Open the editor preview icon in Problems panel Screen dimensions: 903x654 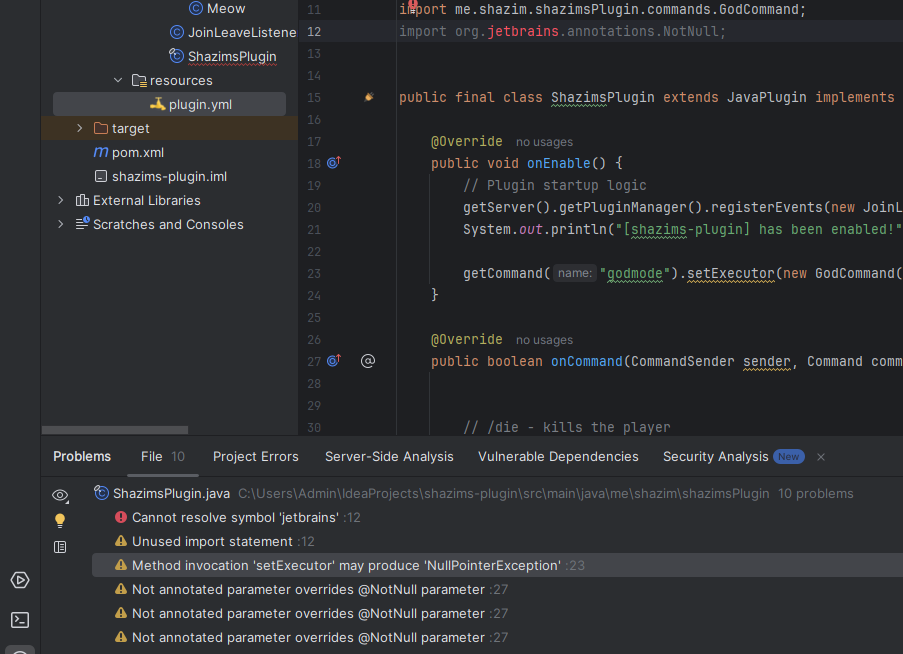pyautogui.click(x=60, y=547)
